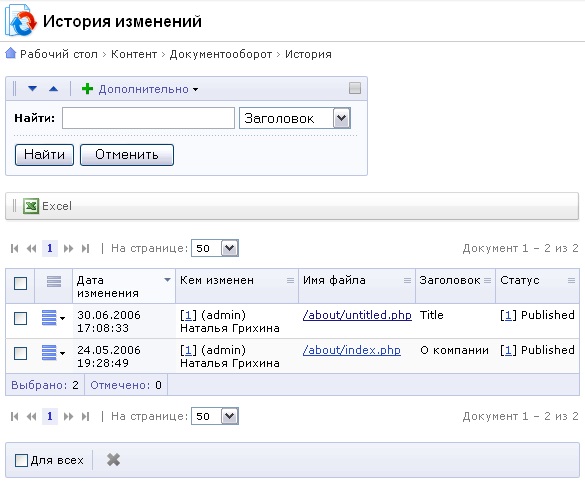Click the filter down arrow icon
The image size is (585, 484).
(32, 89)
